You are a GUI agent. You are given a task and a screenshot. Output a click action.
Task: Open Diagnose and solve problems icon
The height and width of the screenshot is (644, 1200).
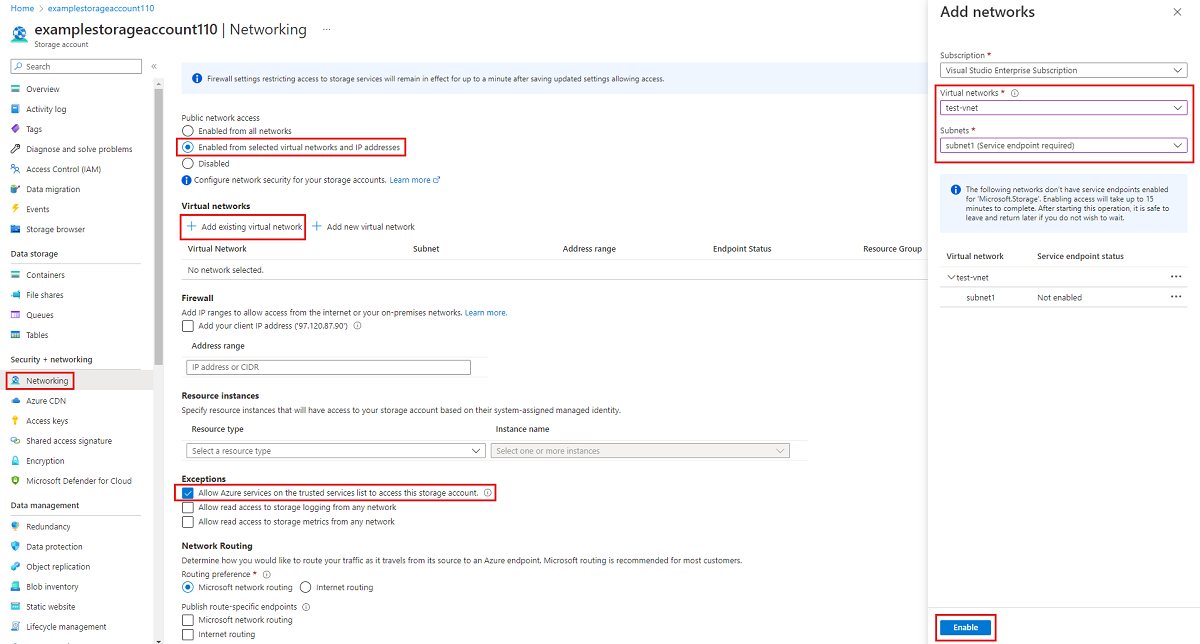(x=15, y=149)
